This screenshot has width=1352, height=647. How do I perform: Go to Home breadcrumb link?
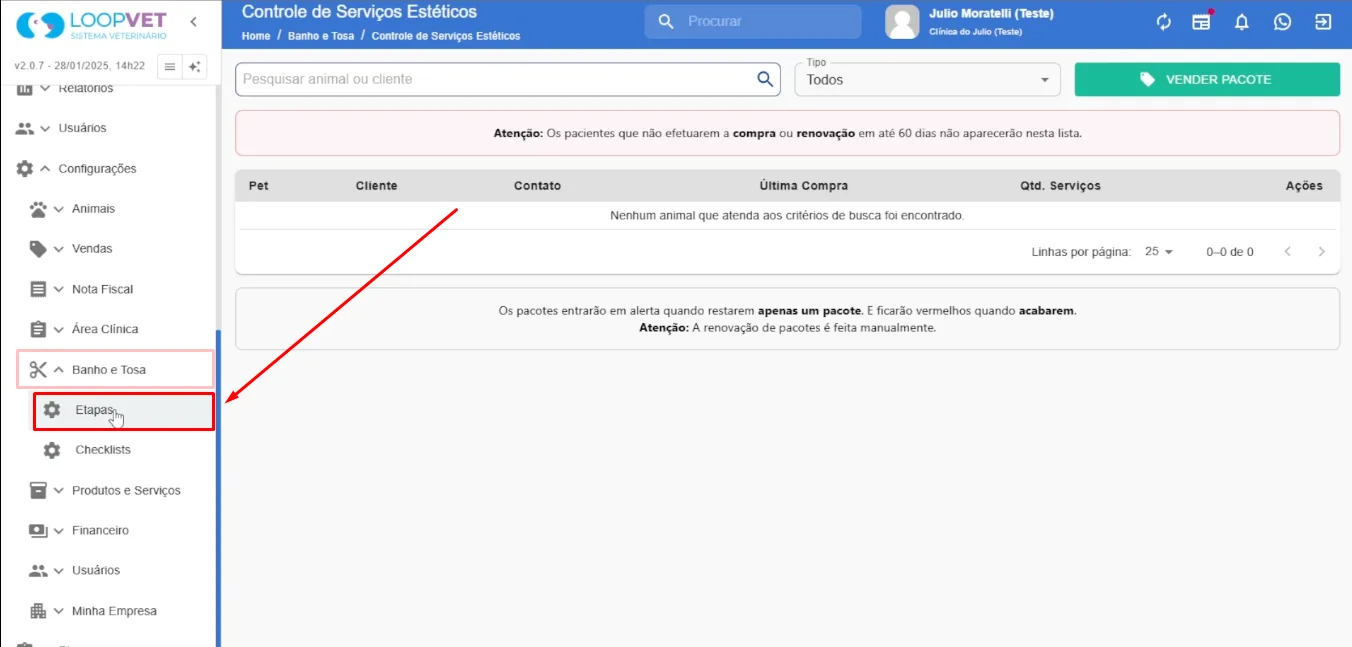(x=256, y=36)
